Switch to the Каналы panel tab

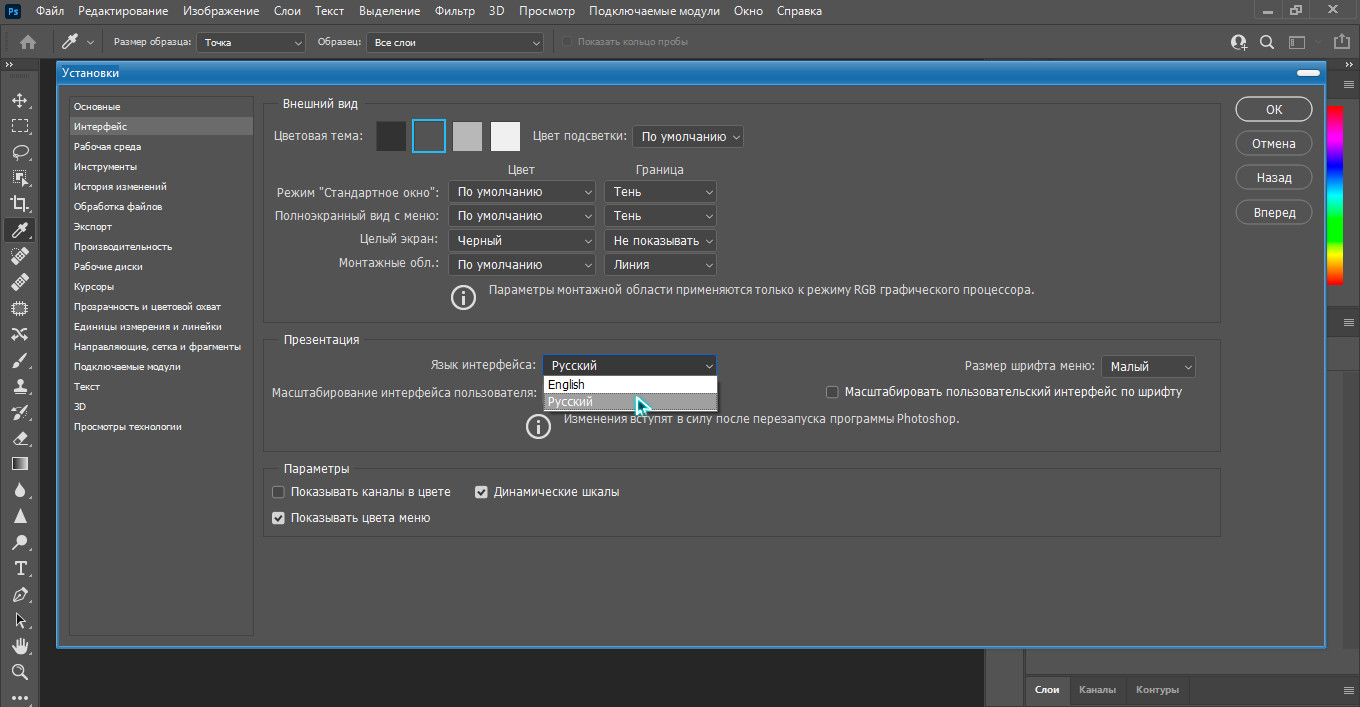tap(1097, 690)
